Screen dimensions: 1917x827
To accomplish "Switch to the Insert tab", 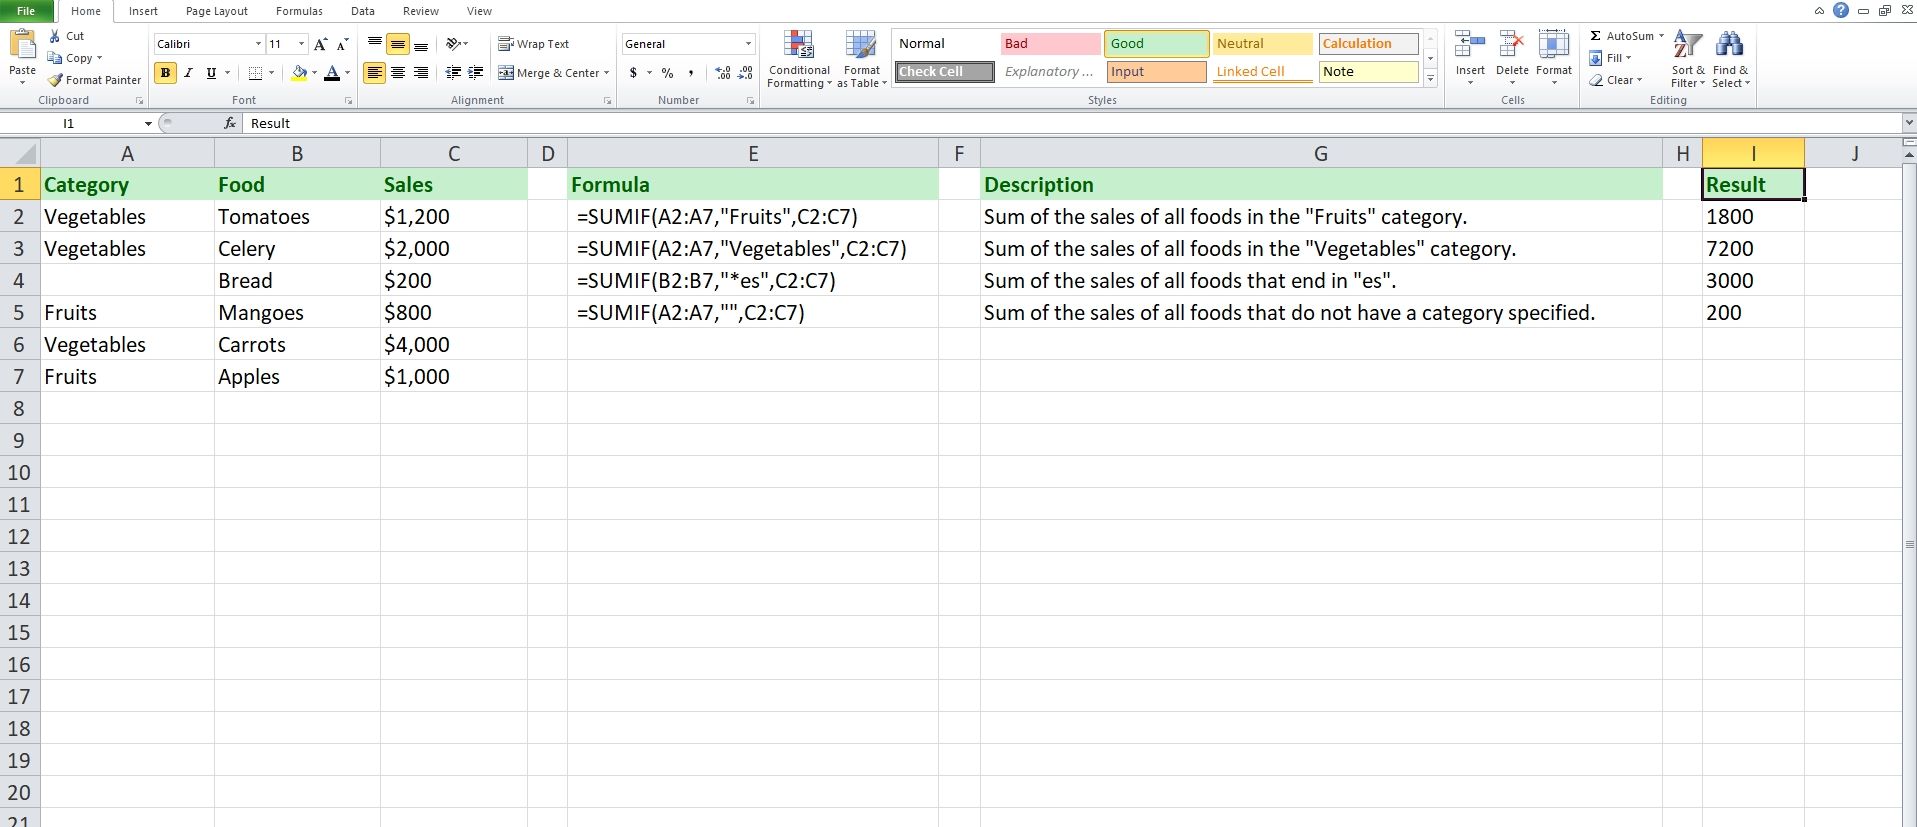I will click(143, 11).
